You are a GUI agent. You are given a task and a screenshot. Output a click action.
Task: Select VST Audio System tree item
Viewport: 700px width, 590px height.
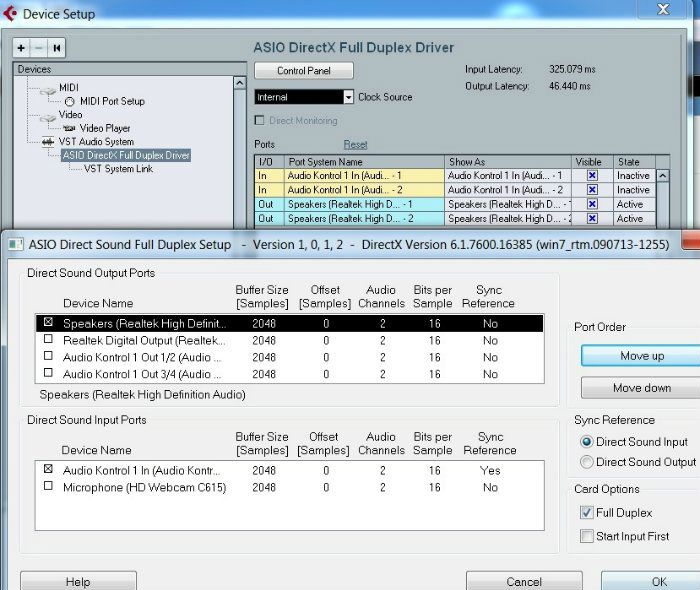pyautogui.click(x=96, y=142)
